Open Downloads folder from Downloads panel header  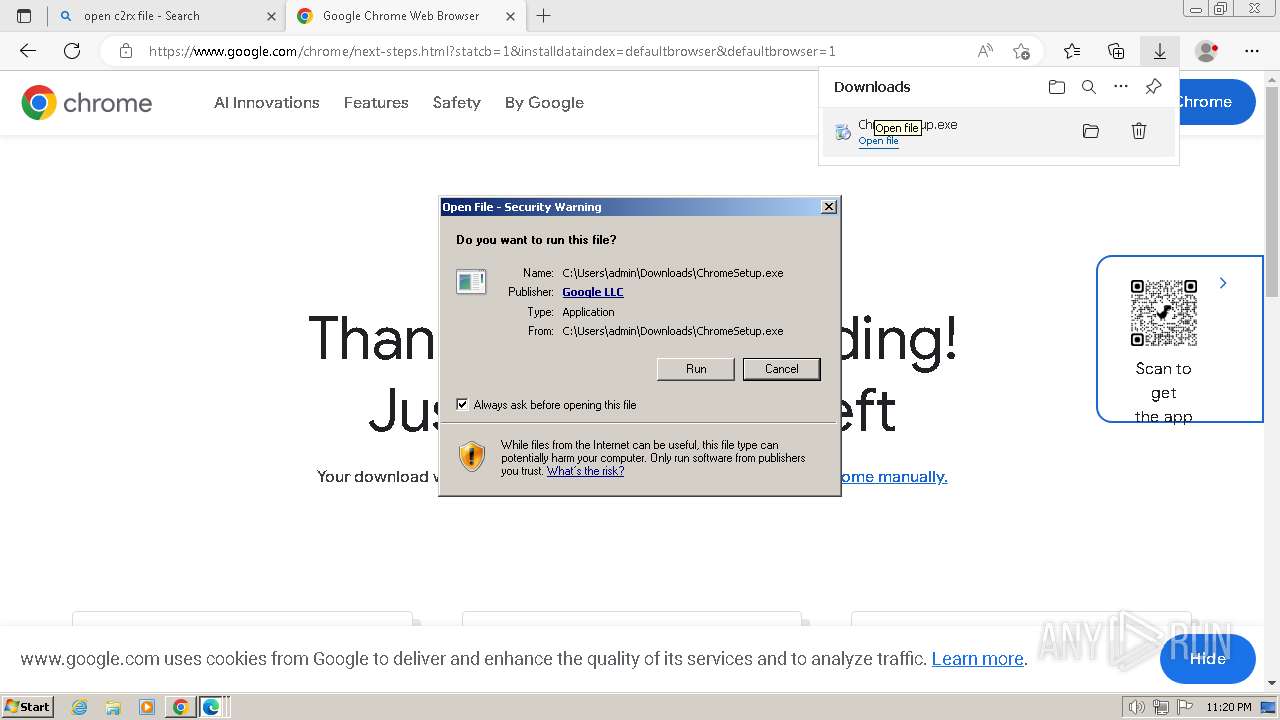[1057, 87]
